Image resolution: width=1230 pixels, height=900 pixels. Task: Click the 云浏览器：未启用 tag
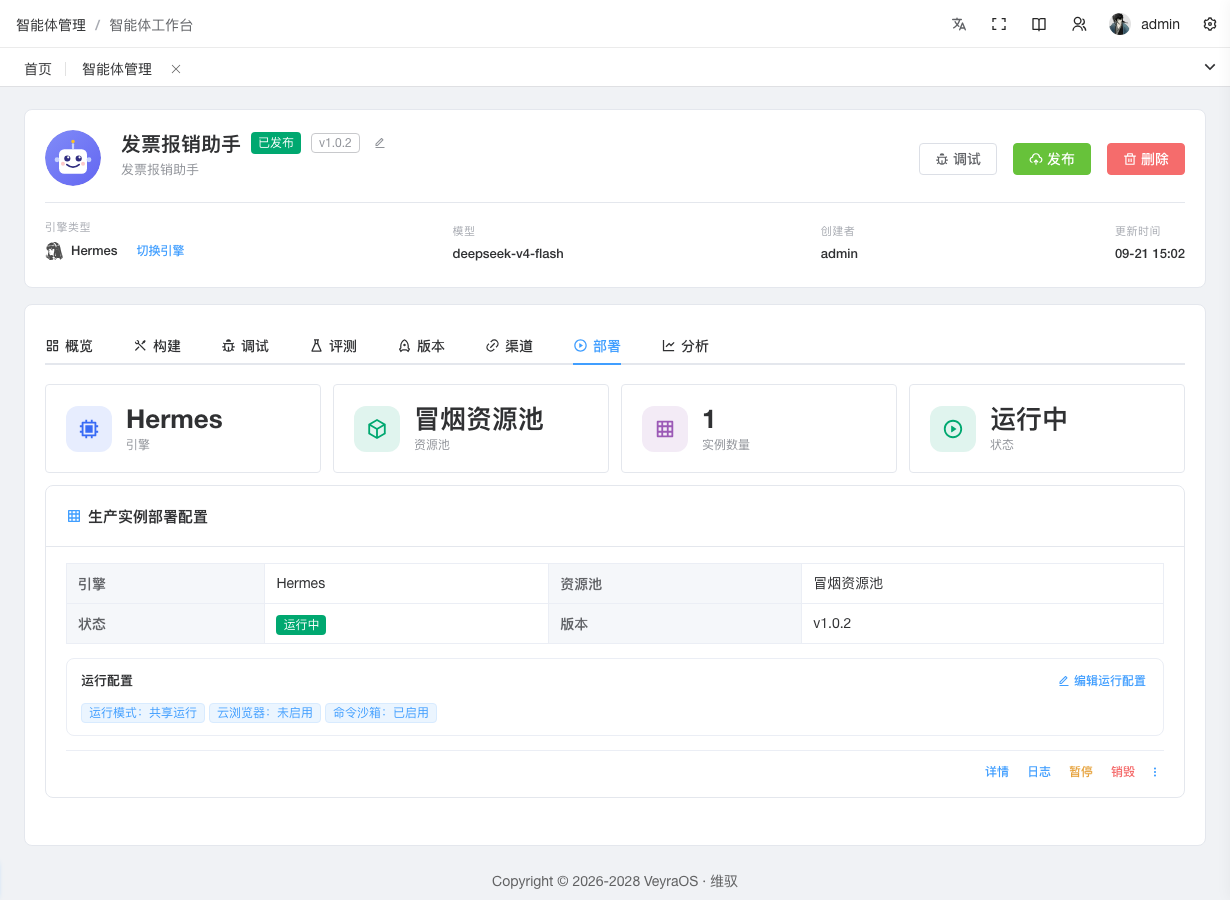265,713
